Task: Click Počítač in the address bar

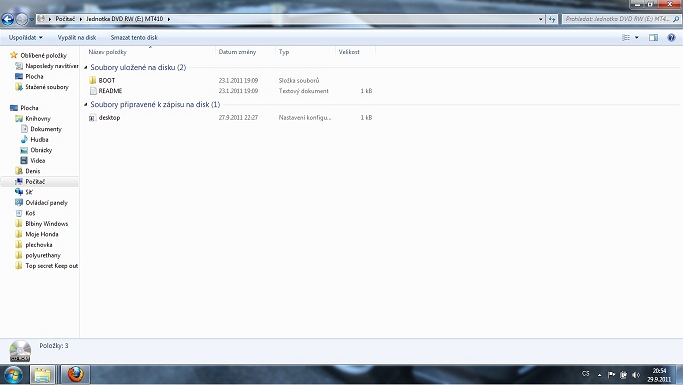Action: tap(65, 19)
